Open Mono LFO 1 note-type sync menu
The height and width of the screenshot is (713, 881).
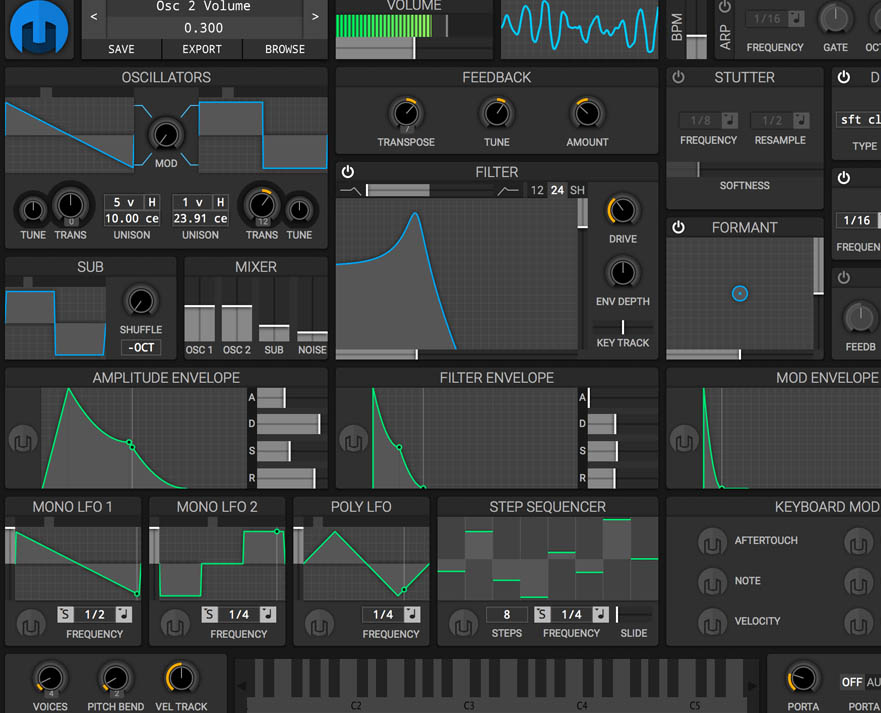[124, 615]
